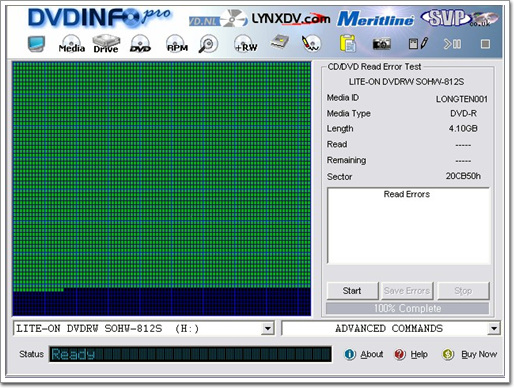Click the magnifier disc scan icon

(208, 44)
